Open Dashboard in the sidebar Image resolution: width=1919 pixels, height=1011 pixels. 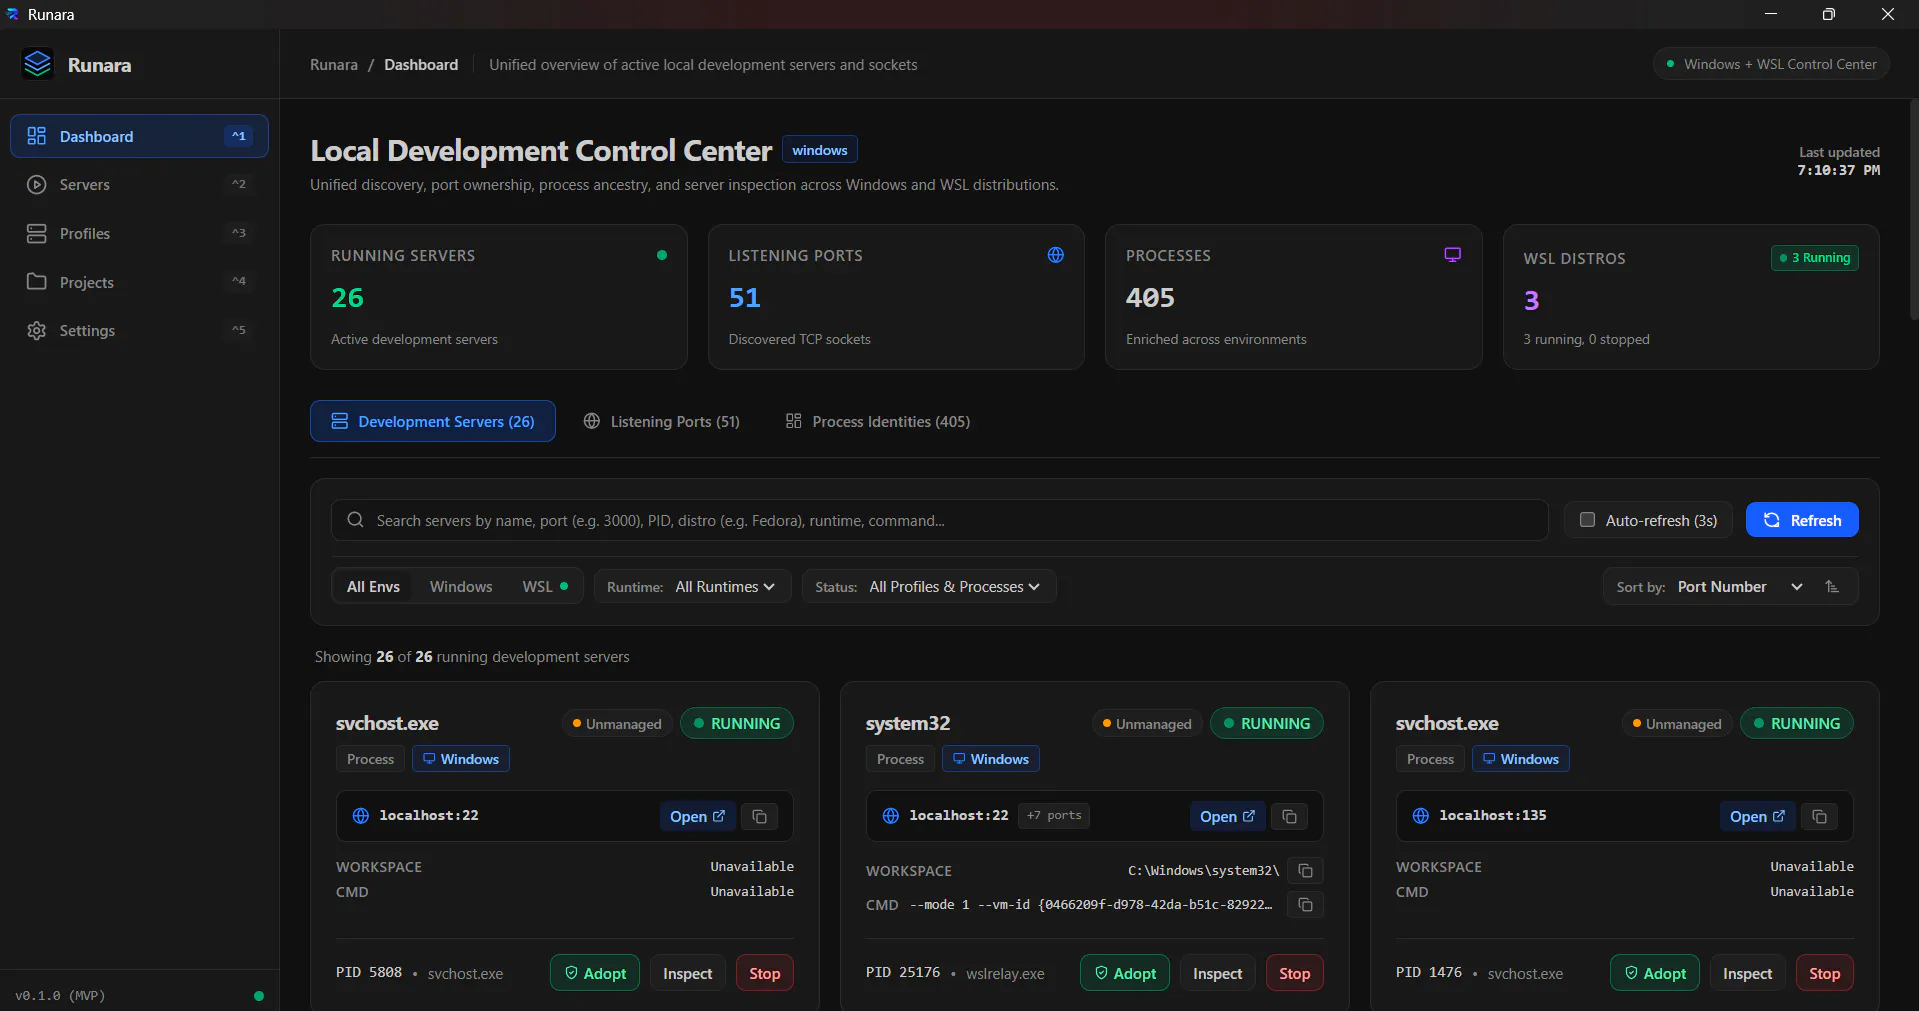(x=139, y=136)
